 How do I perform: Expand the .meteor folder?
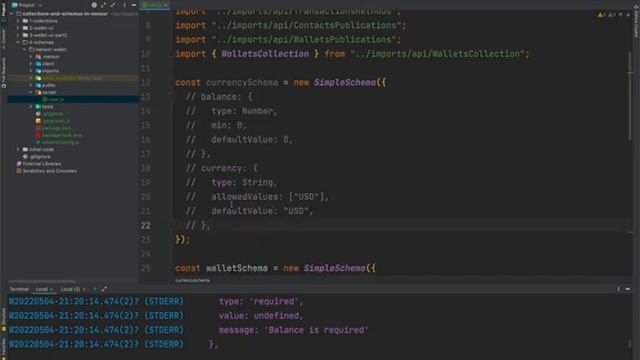31,57
